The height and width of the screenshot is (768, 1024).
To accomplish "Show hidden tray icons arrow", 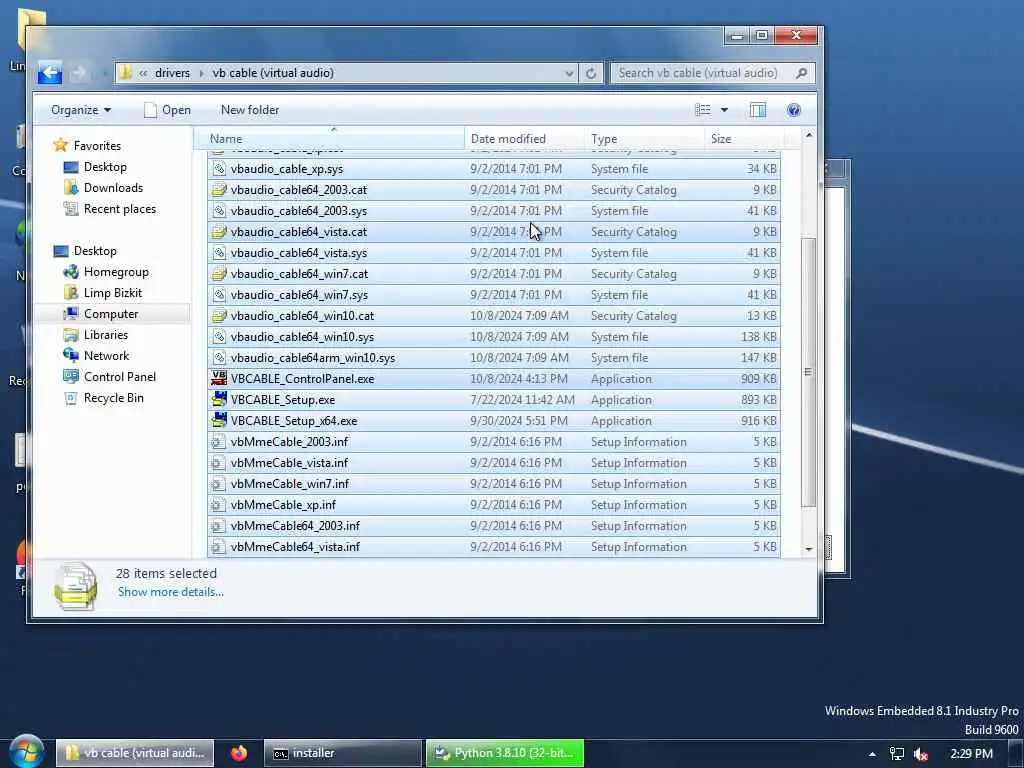I will click(872, 754).
